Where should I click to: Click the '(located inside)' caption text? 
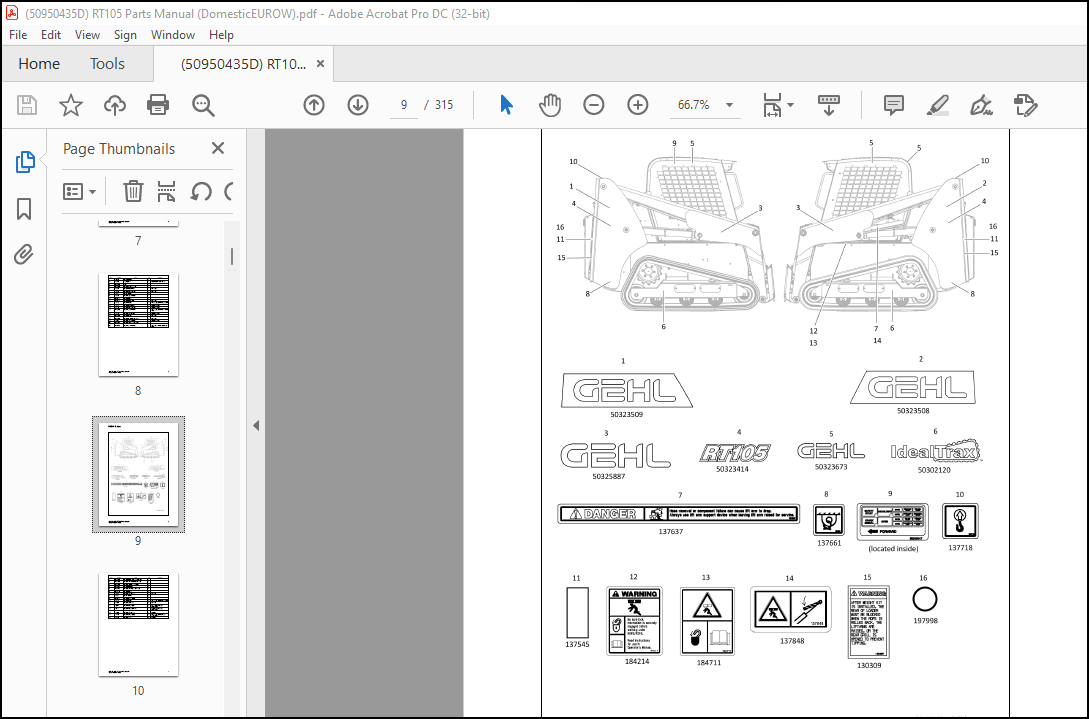coord(893,549)
